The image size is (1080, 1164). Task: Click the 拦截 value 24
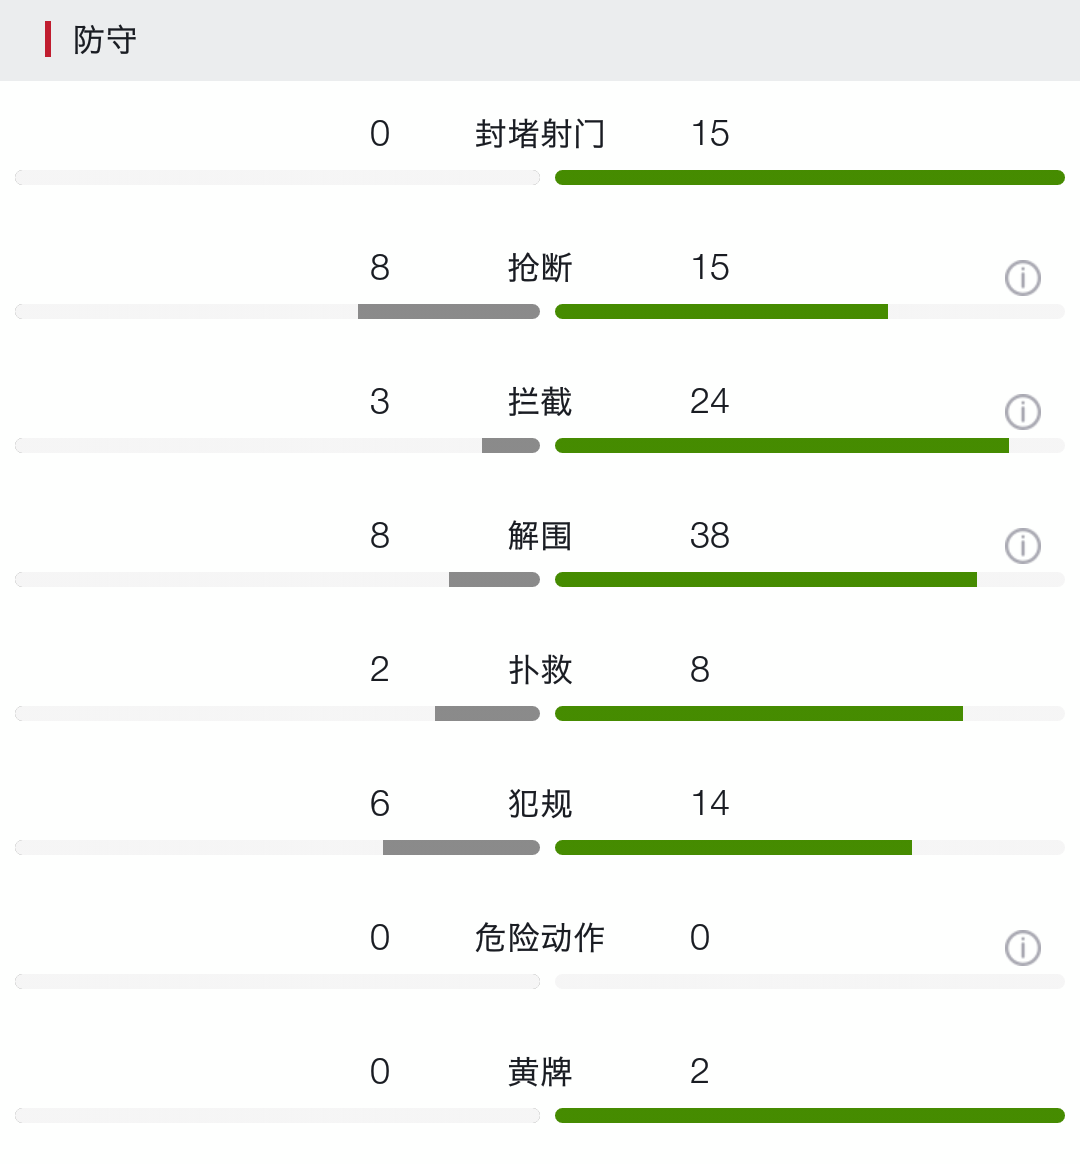(709, 402)
